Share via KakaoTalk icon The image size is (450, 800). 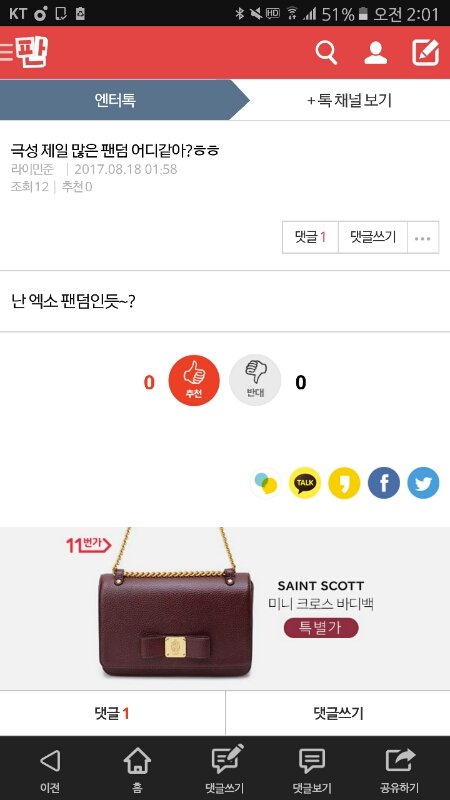[x=305, y=483]
